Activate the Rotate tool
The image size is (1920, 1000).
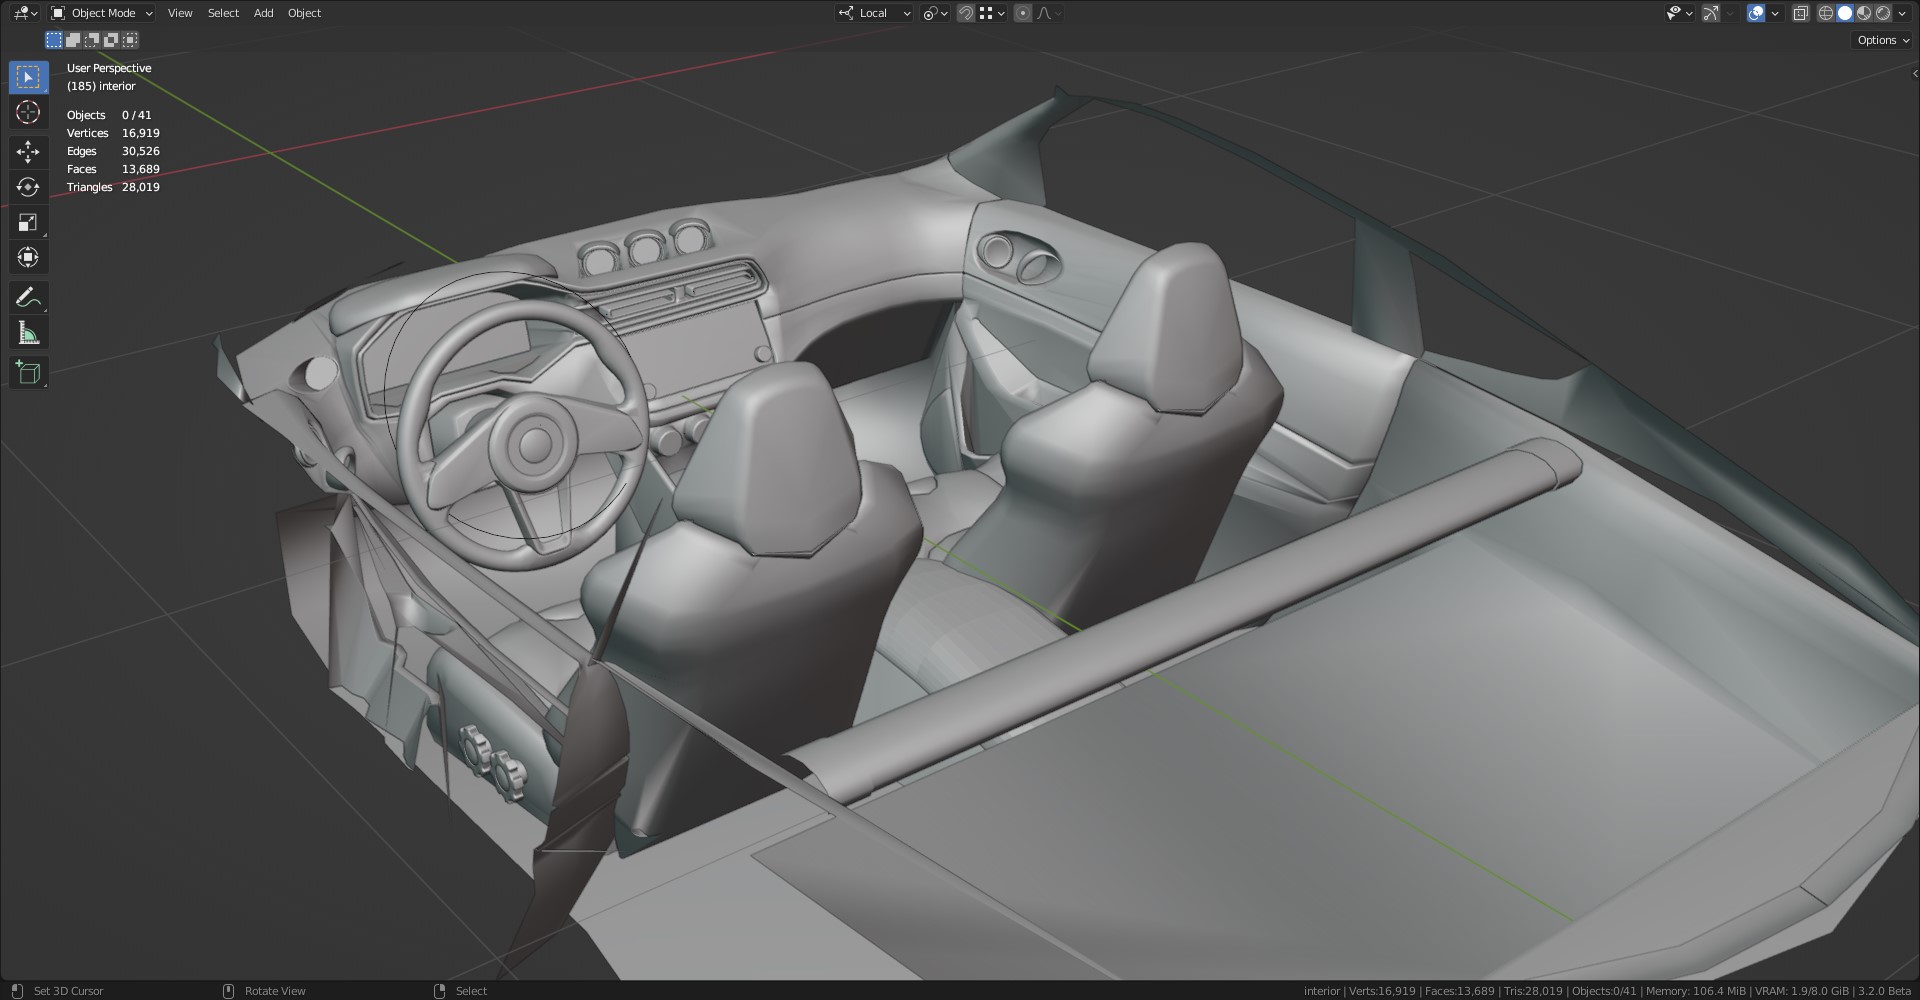[x=28, y=187]
